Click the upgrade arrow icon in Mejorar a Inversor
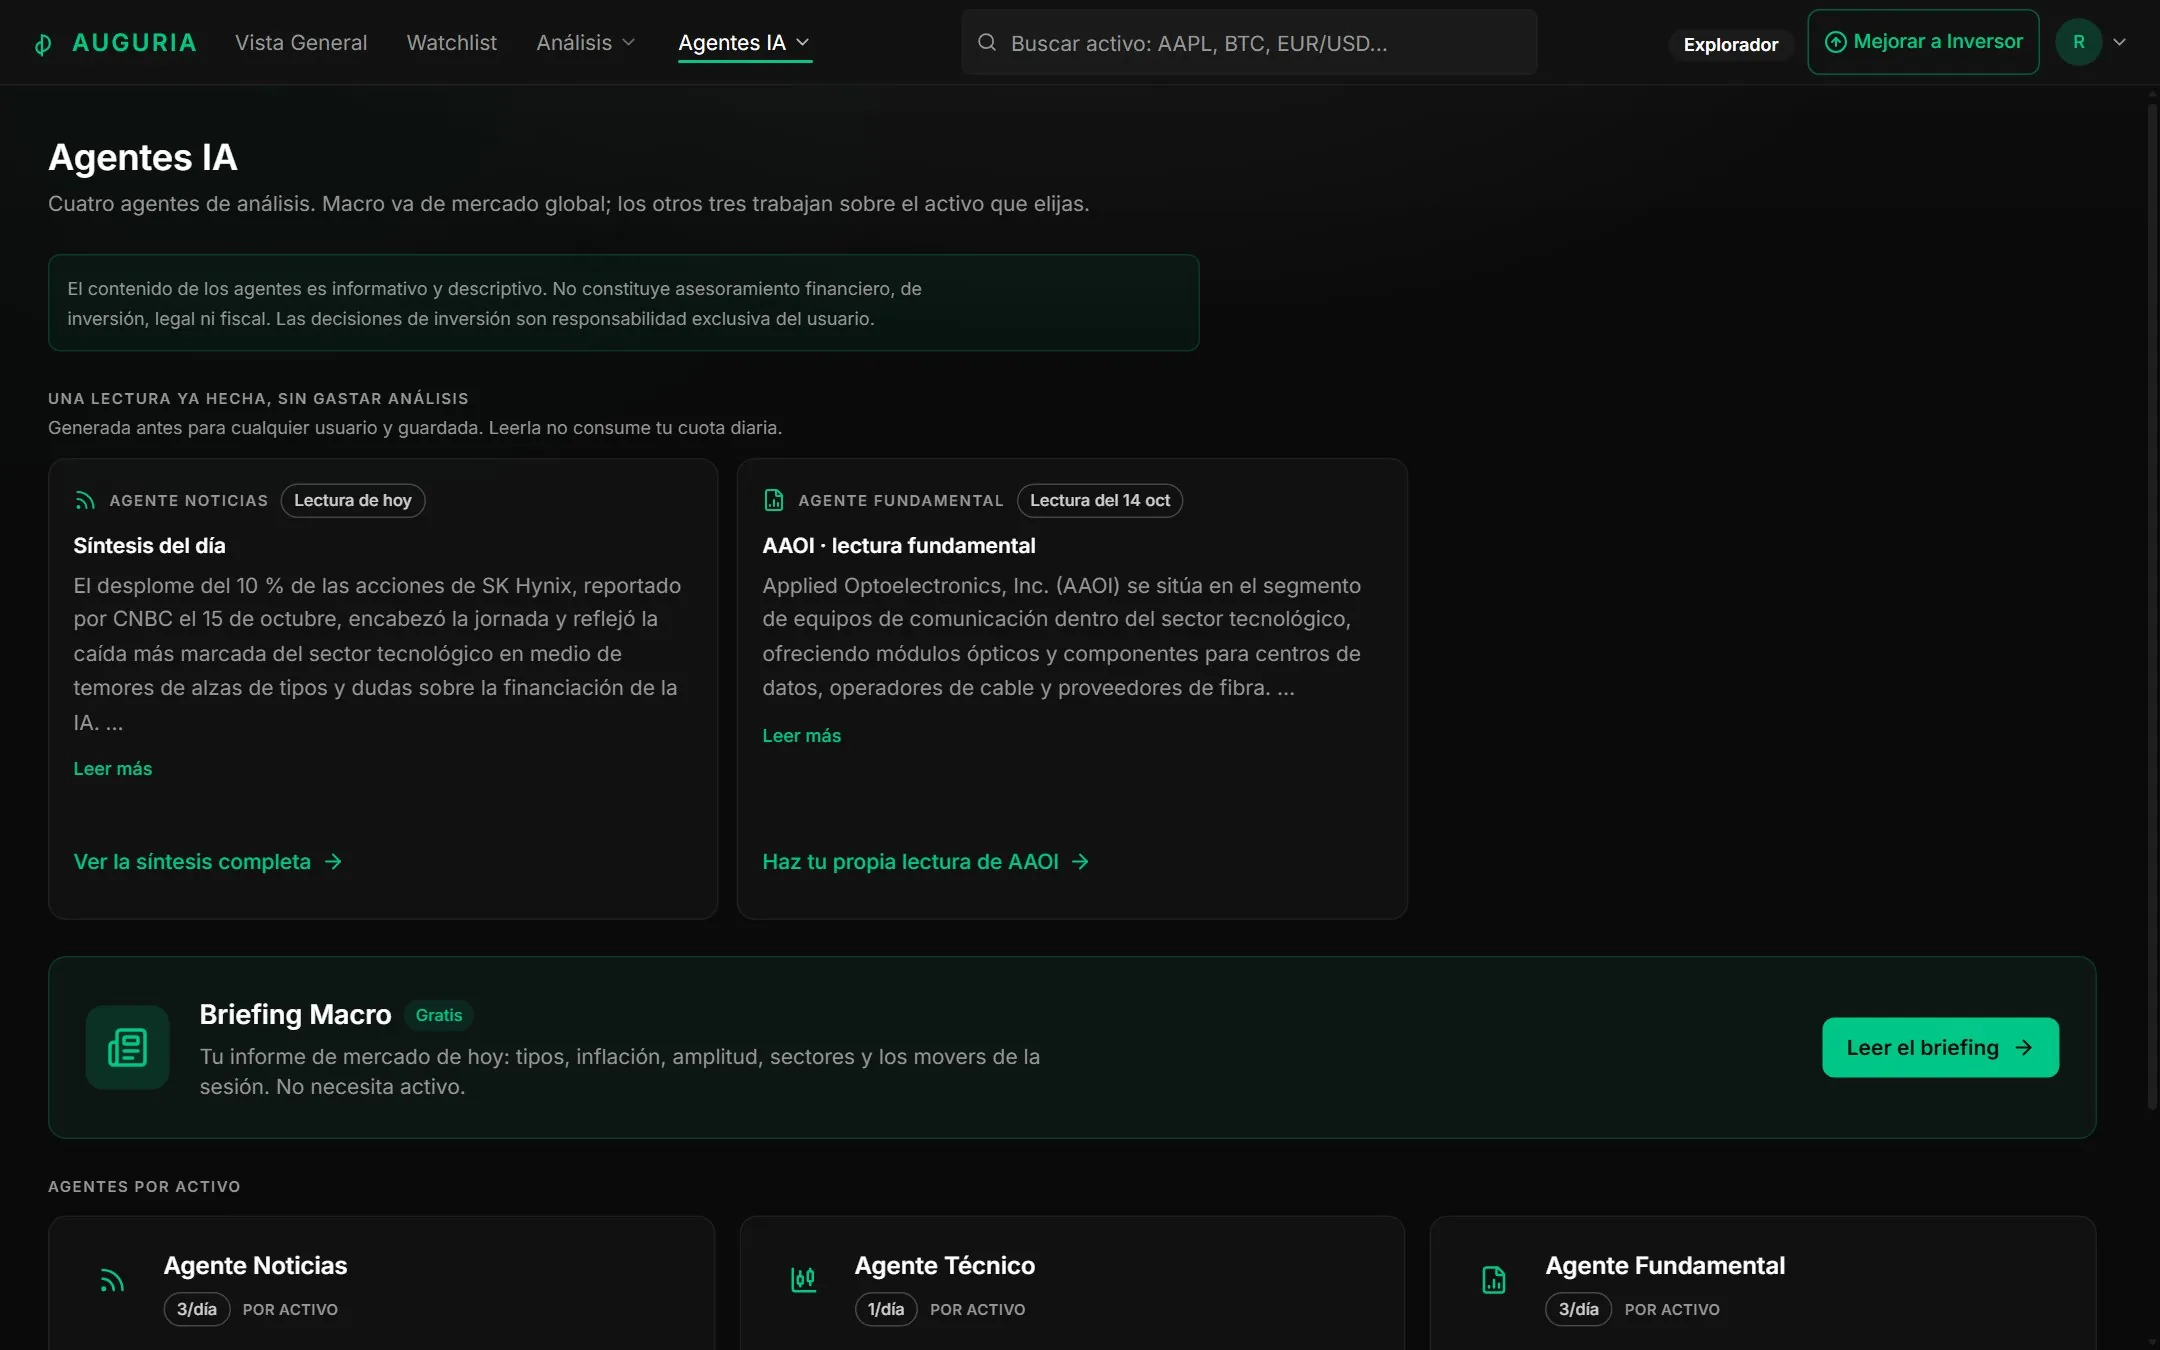Image resolution: width=2160 pixels, height=1350 pixels. click(1835, 42)
